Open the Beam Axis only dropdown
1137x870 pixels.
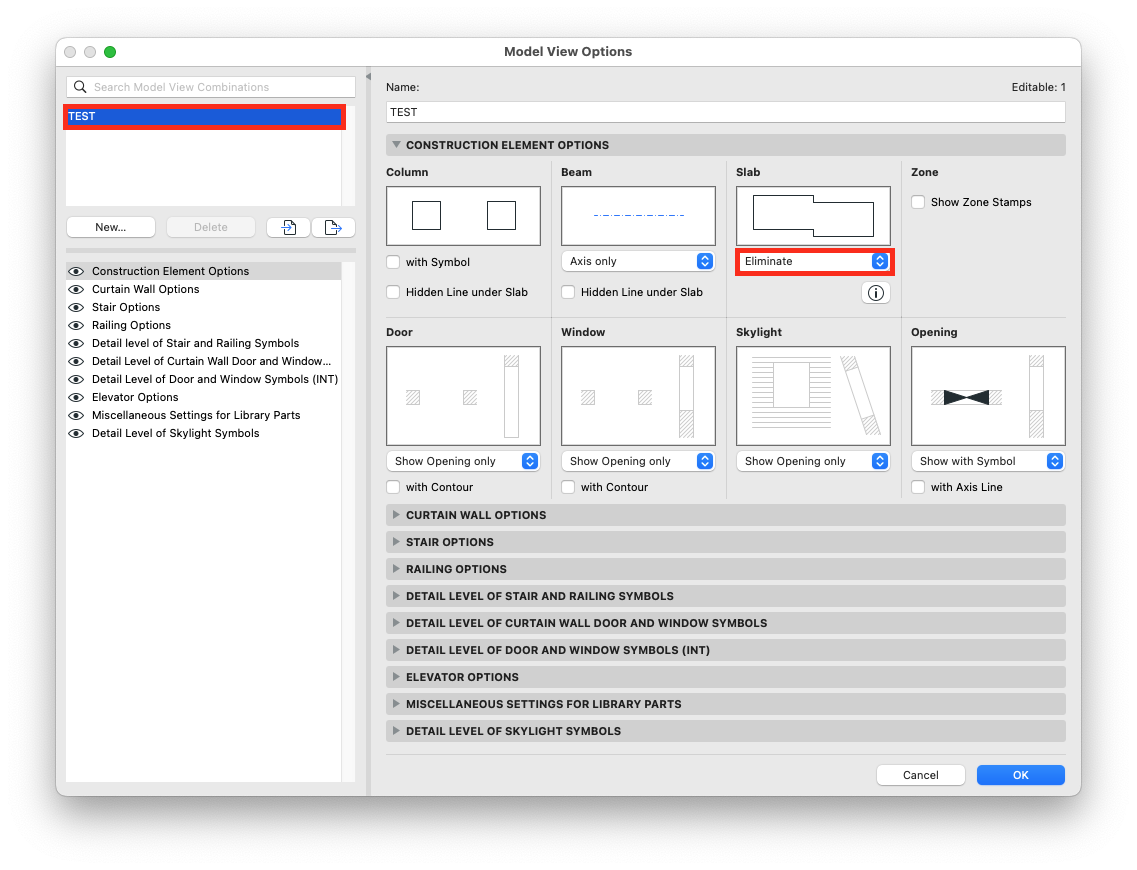tap(637, 261)
